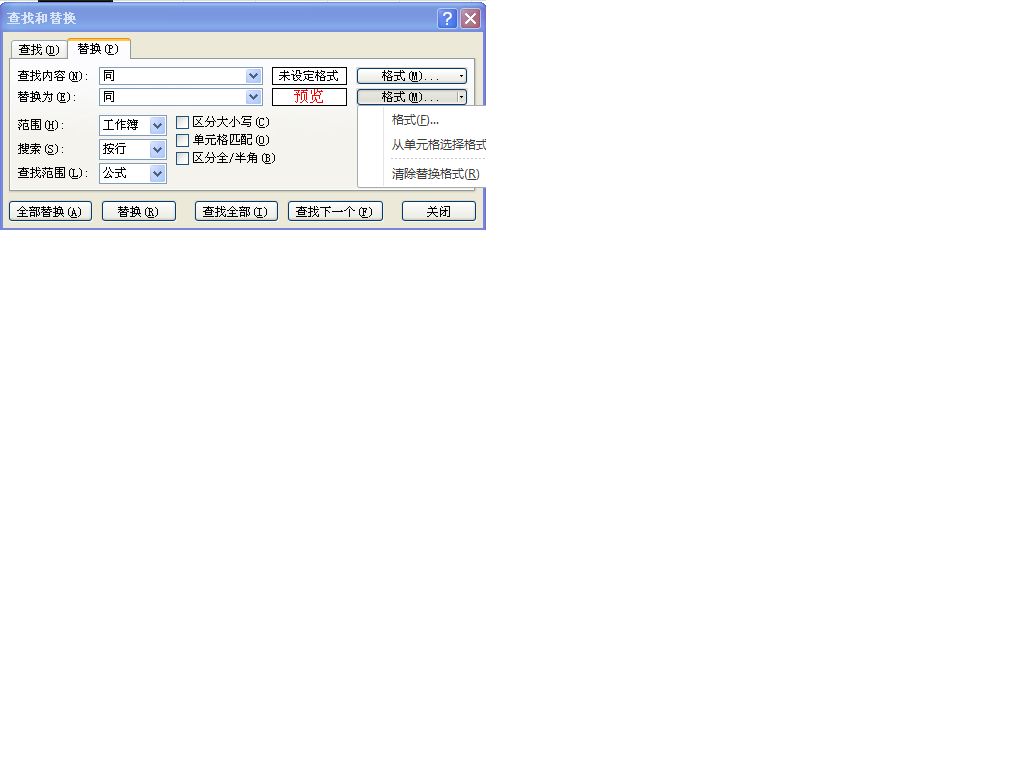Open the 搜索 dropdown showing 按行
Screen dimensions: 1024x768
click(157, 149)
